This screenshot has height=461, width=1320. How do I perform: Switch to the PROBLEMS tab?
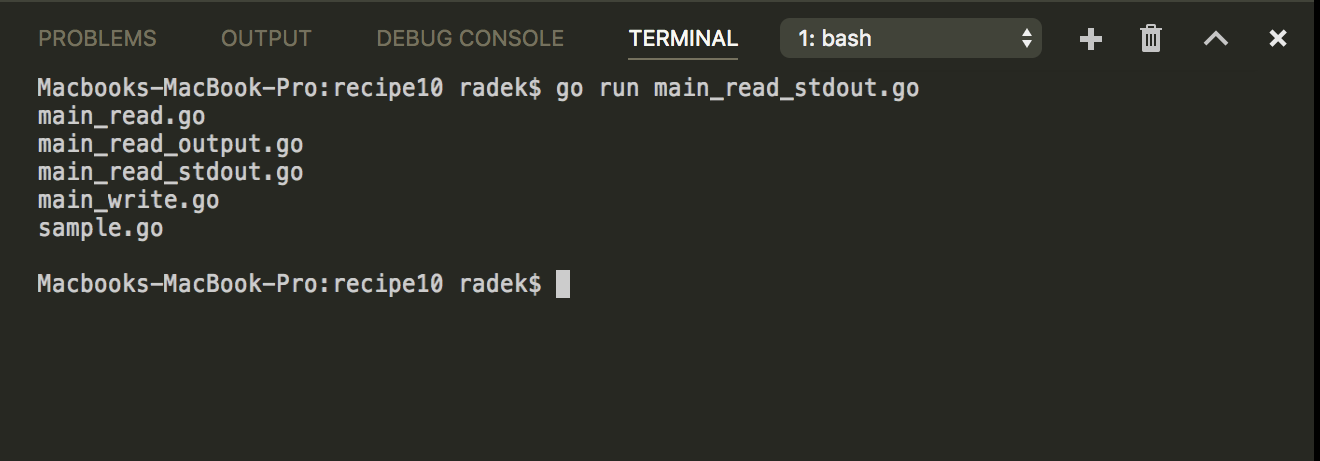pyautogui.click(x=97, y=39)
